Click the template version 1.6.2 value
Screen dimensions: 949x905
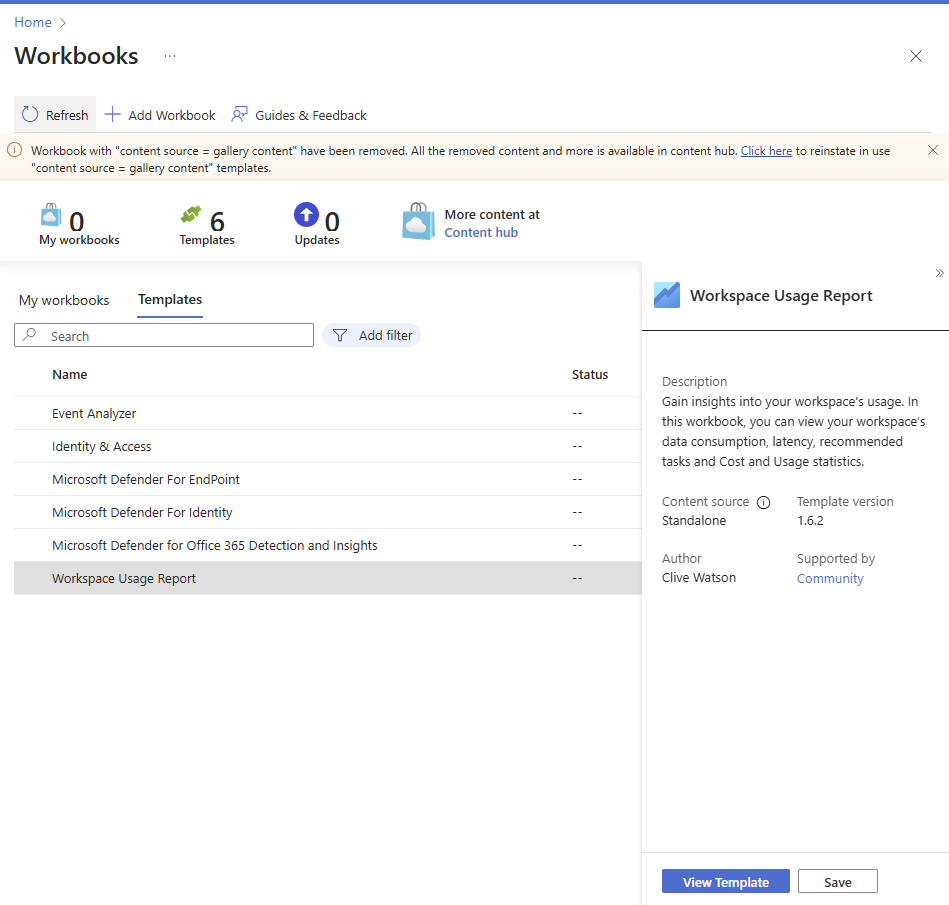tap(810, 521)
